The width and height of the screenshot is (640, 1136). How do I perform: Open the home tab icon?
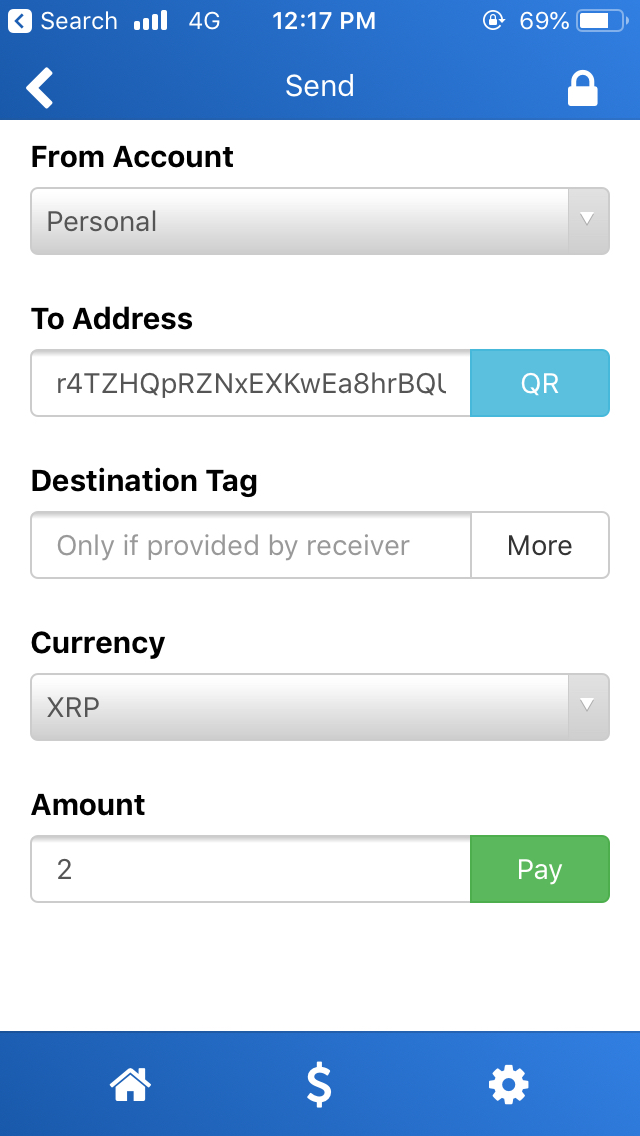[x=131, y=1083]
